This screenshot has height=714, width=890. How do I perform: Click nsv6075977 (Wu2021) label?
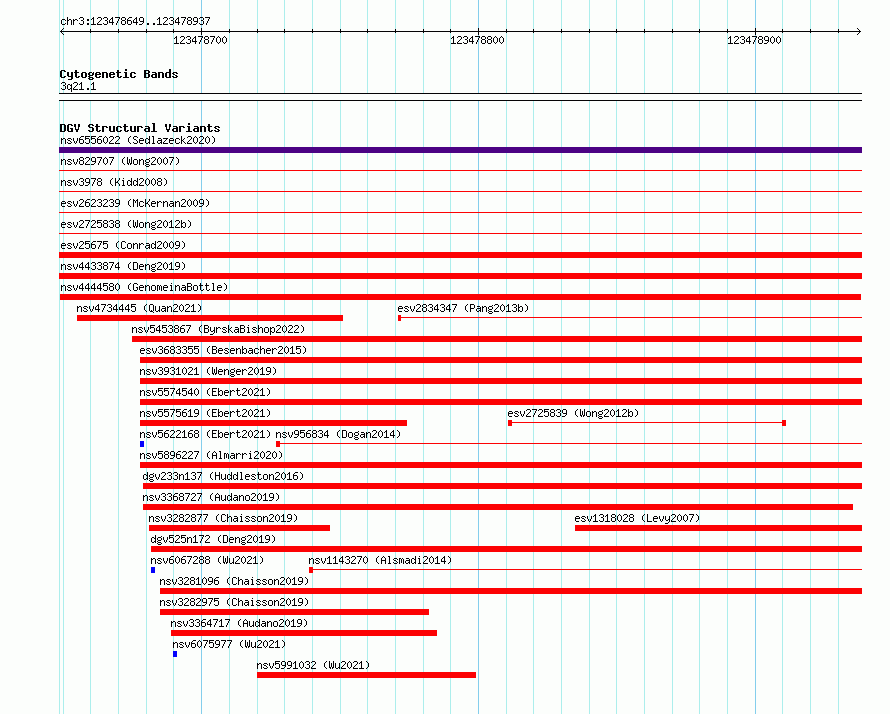229,644
